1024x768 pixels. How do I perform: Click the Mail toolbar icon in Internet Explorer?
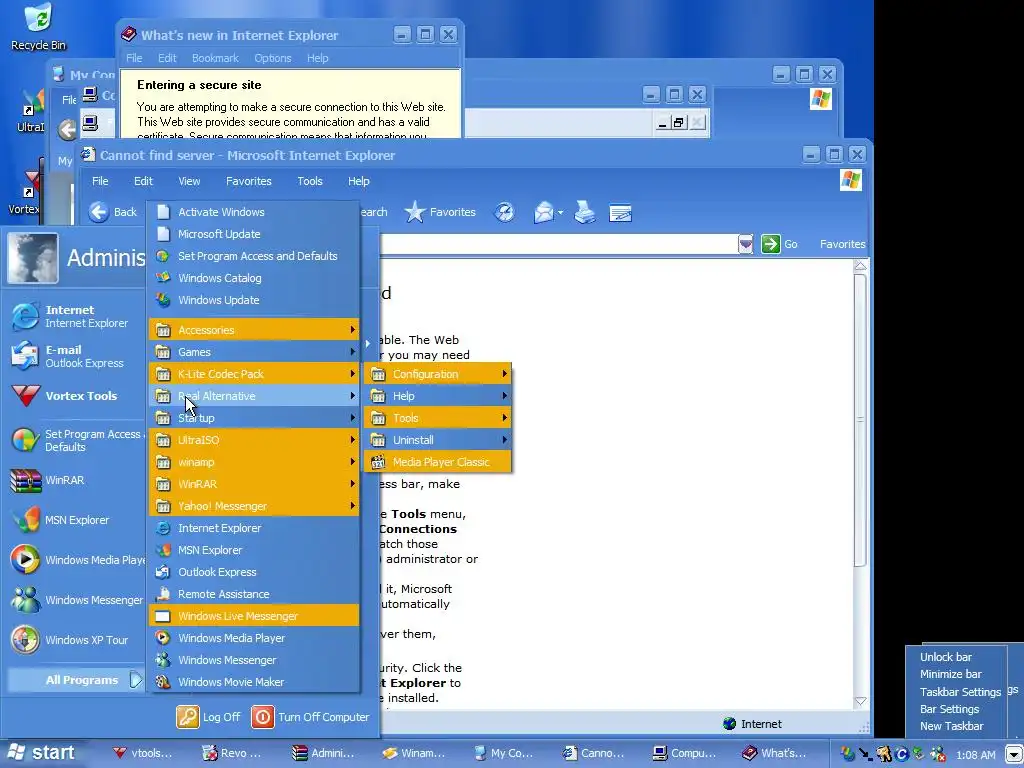pyautogui.click(x=543, y=212)
